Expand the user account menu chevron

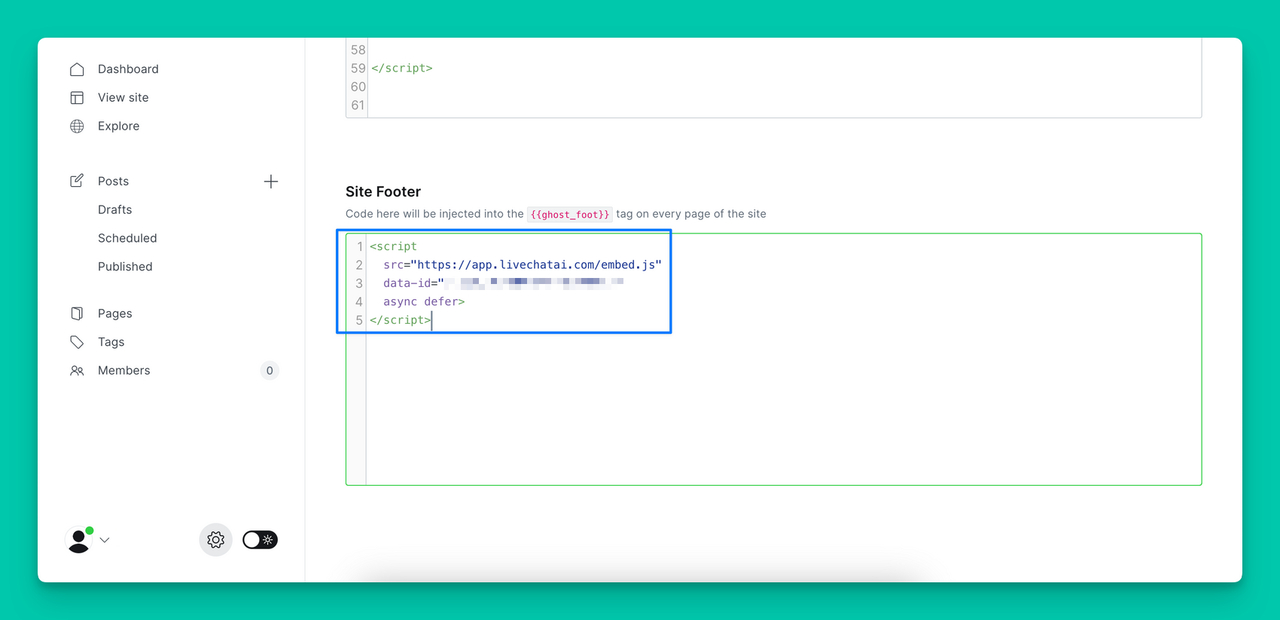104,540
